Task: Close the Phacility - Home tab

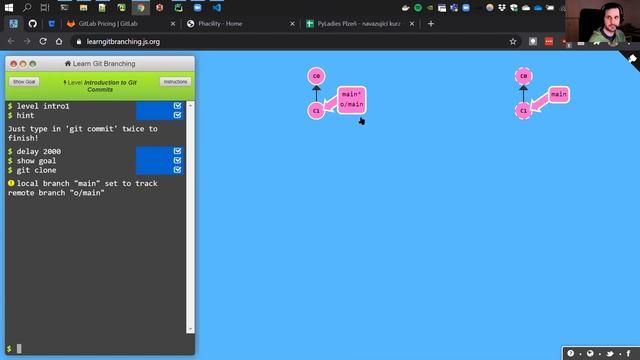Action: tap(292, 24)
